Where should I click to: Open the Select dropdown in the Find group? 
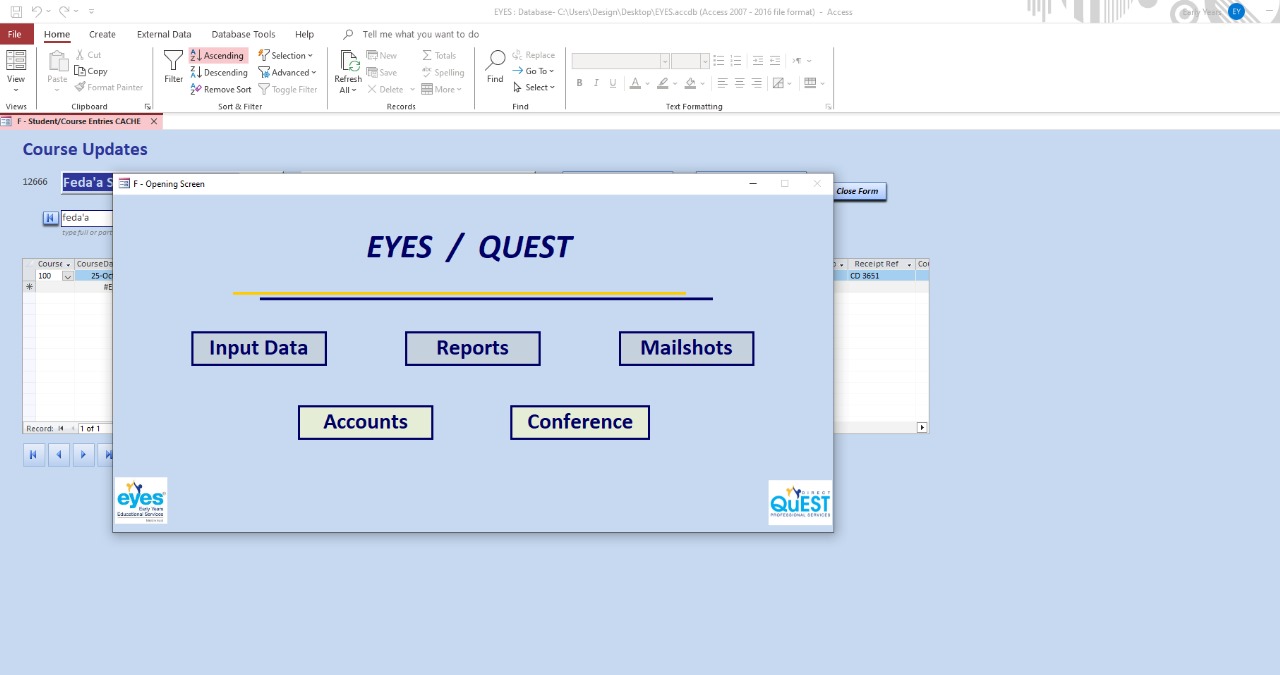click(x=533, y=87)
